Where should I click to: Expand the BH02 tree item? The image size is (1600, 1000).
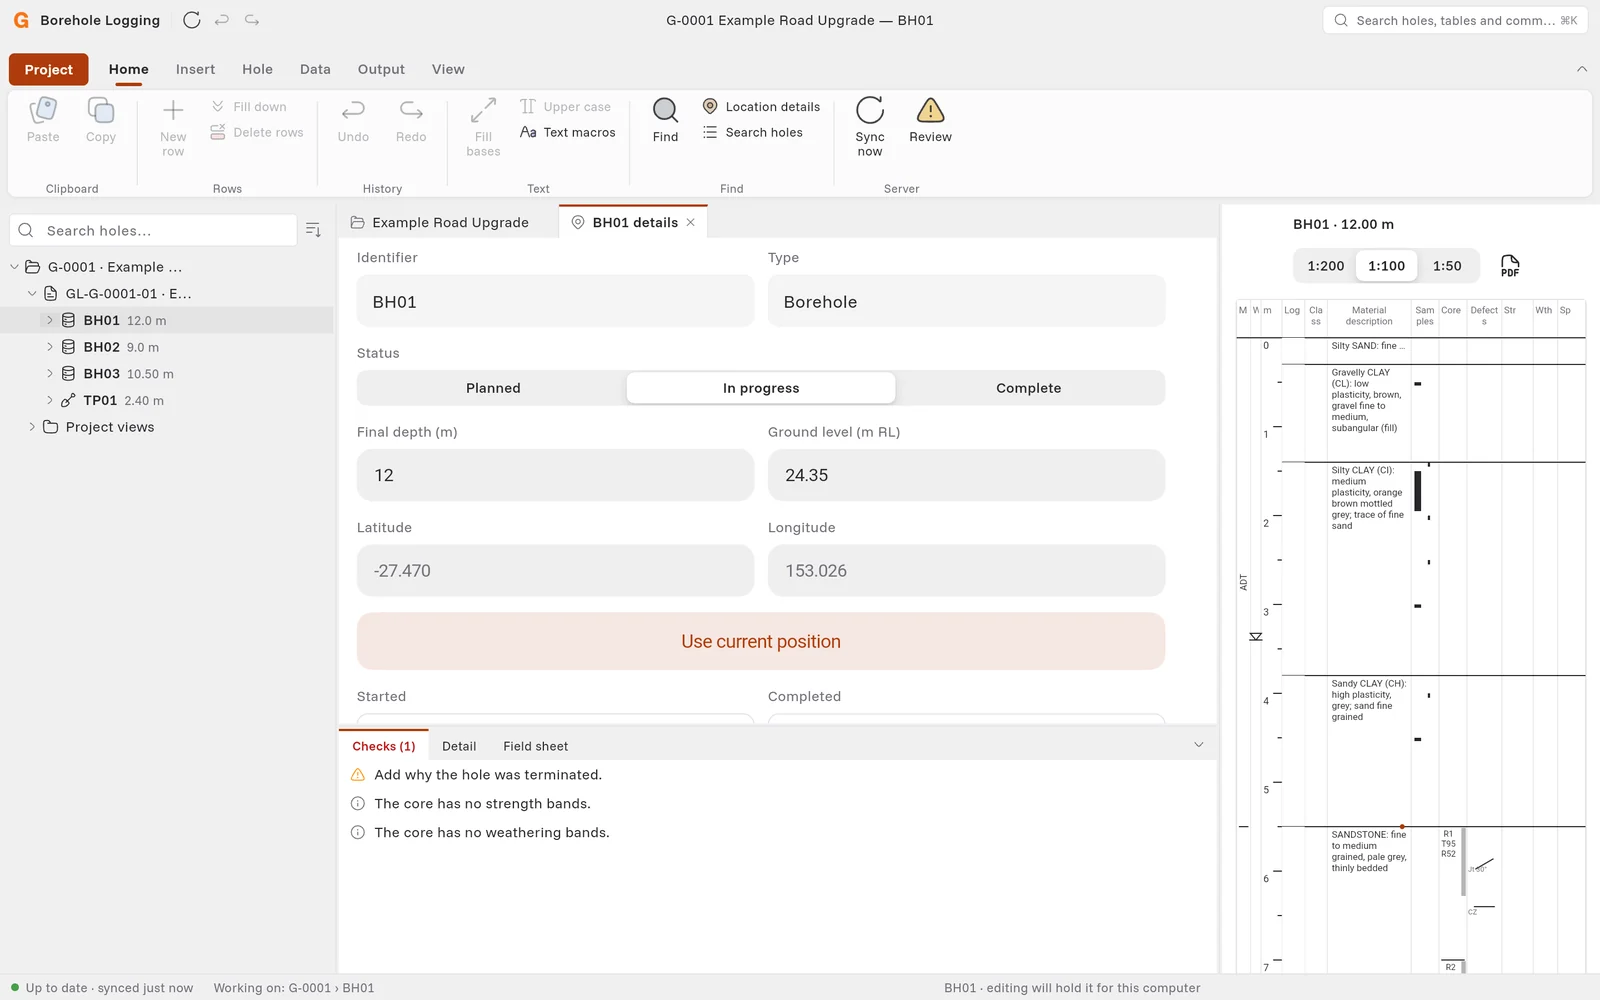click(x=50, y=347)
